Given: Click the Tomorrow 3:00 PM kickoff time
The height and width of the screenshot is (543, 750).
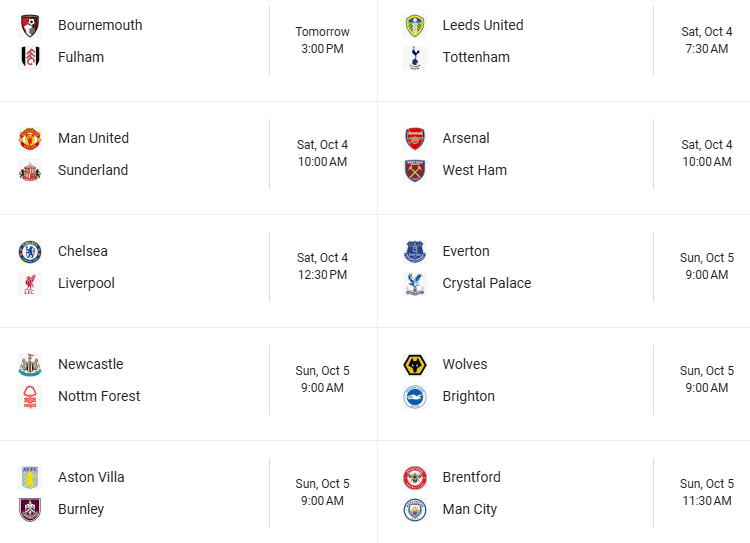Looking at the screenshot, I should (322, 41).
